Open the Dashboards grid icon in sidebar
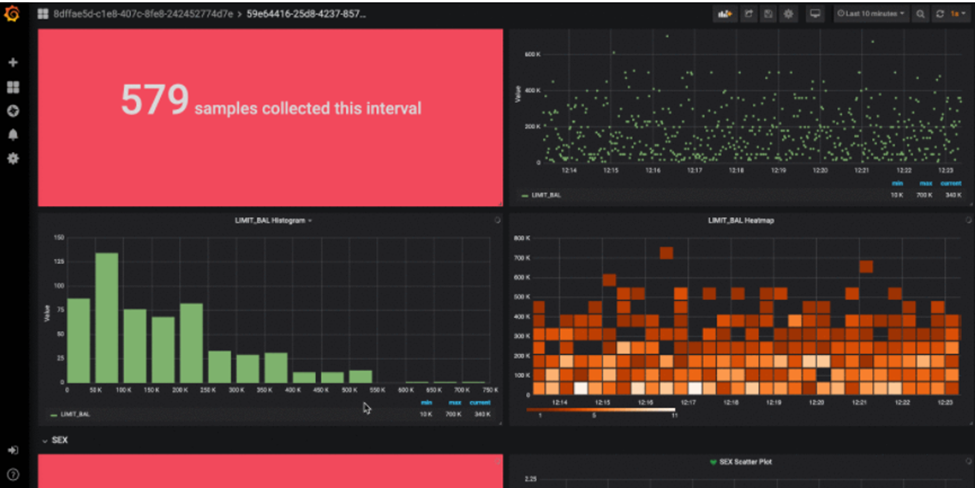Image resolution: width=975 pixels, height=488 pixels. (13, 87)
